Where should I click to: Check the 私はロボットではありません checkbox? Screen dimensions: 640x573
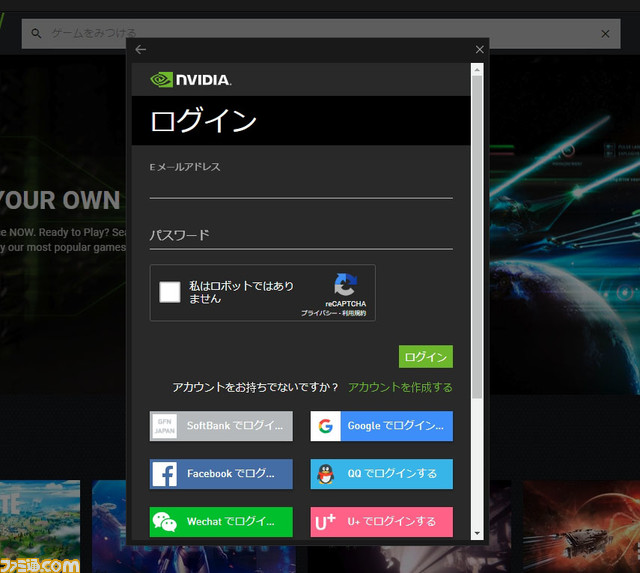(170, 292)
